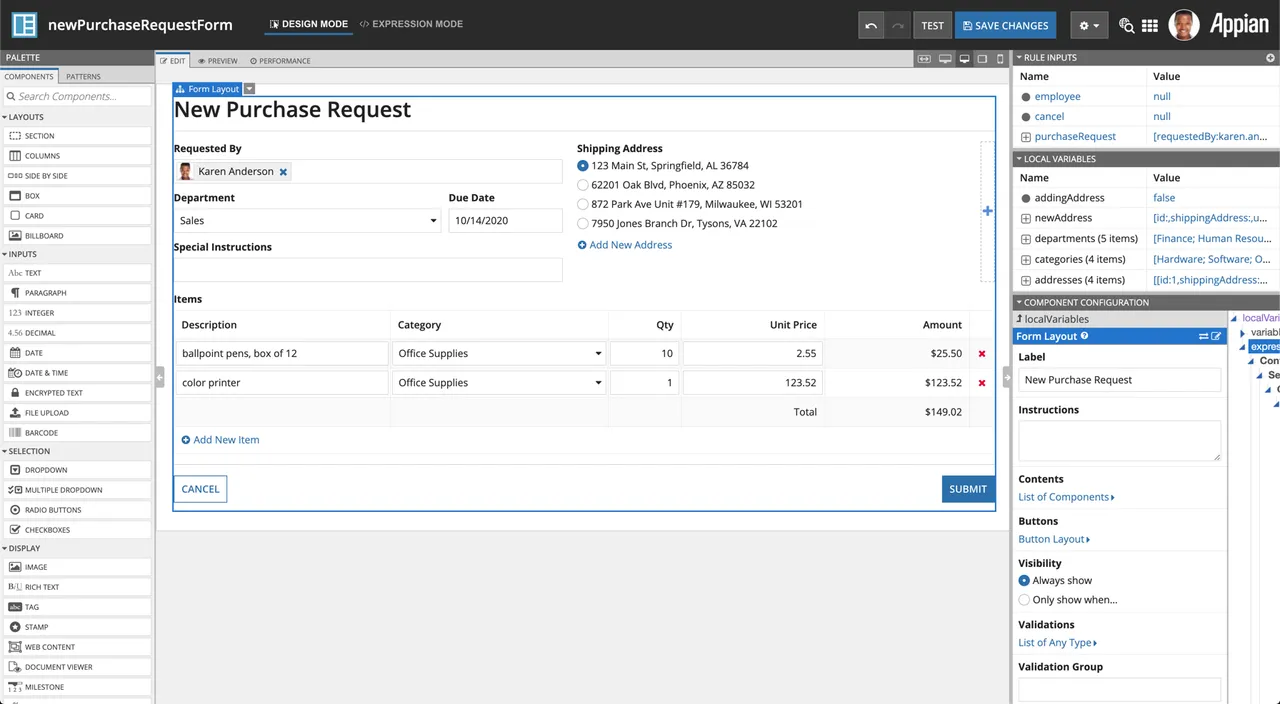Click the Test button
1280x704 pixels.
click(x=932, y=25)
